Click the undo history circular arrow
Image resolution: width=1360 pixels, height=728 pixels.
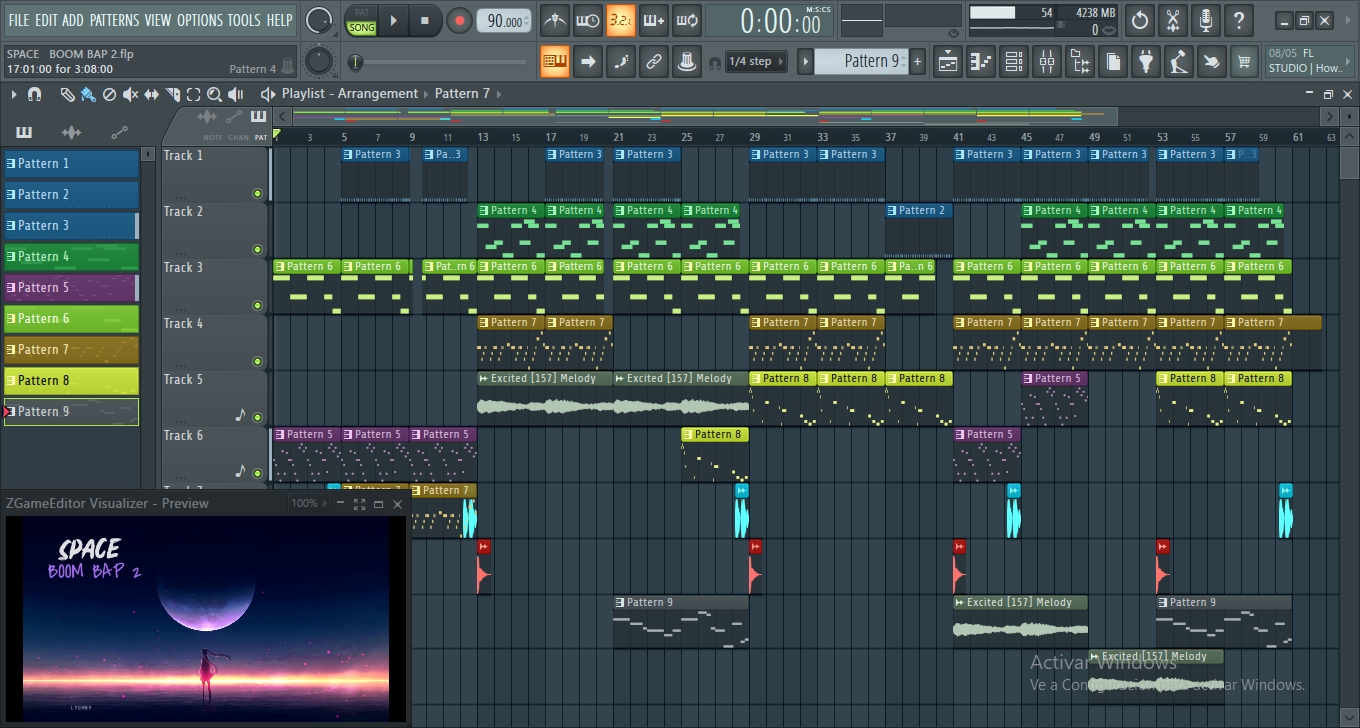point(1140,20)
